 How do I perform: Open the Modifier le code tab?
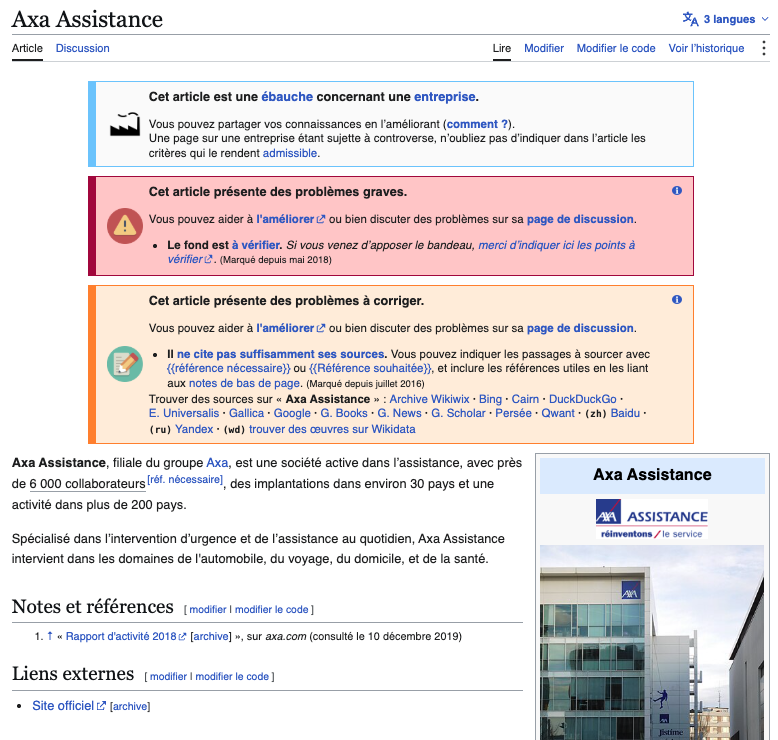pyautogui.click(x=616, y=48)
